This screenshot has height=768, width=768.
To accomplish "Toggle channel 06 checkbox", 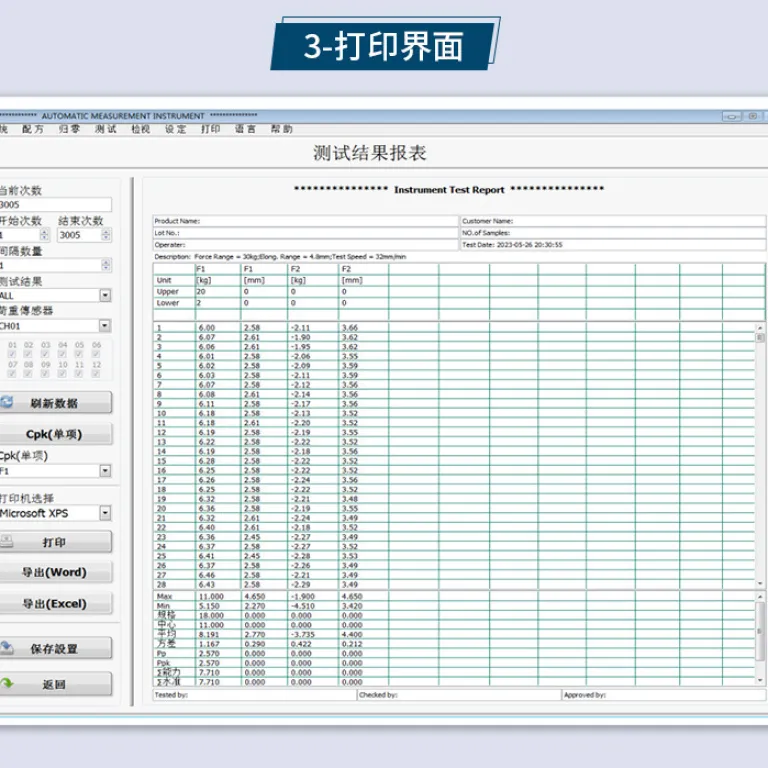I will [x=96, y=354].
